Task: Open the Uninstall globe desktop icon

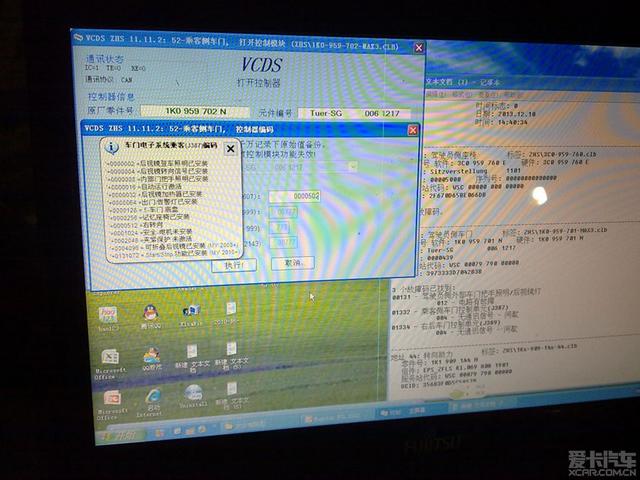Action: pos(193,393)
